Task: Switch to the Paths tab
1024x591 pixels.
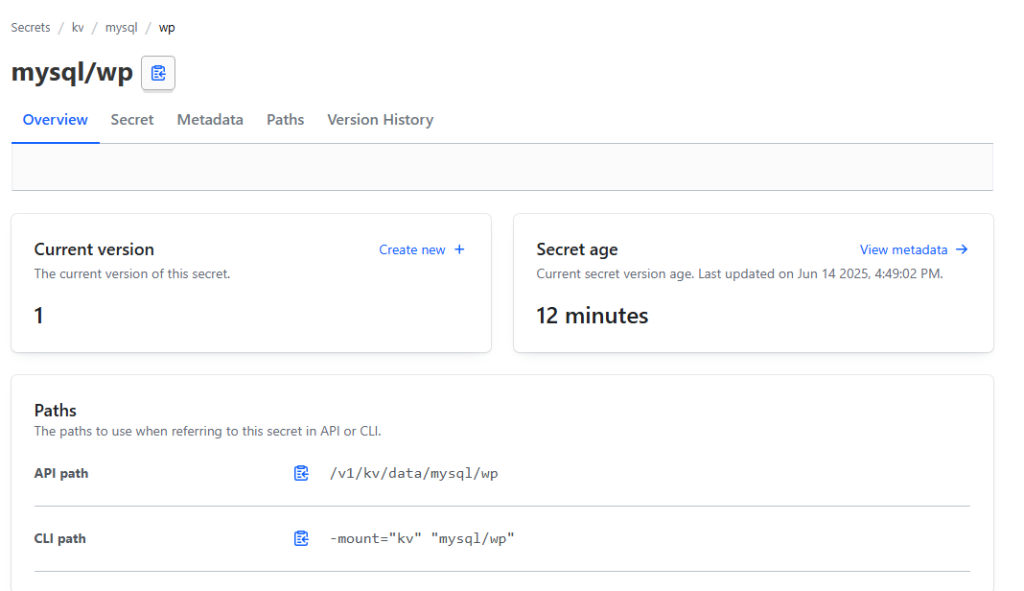Action: pos(285,120)
